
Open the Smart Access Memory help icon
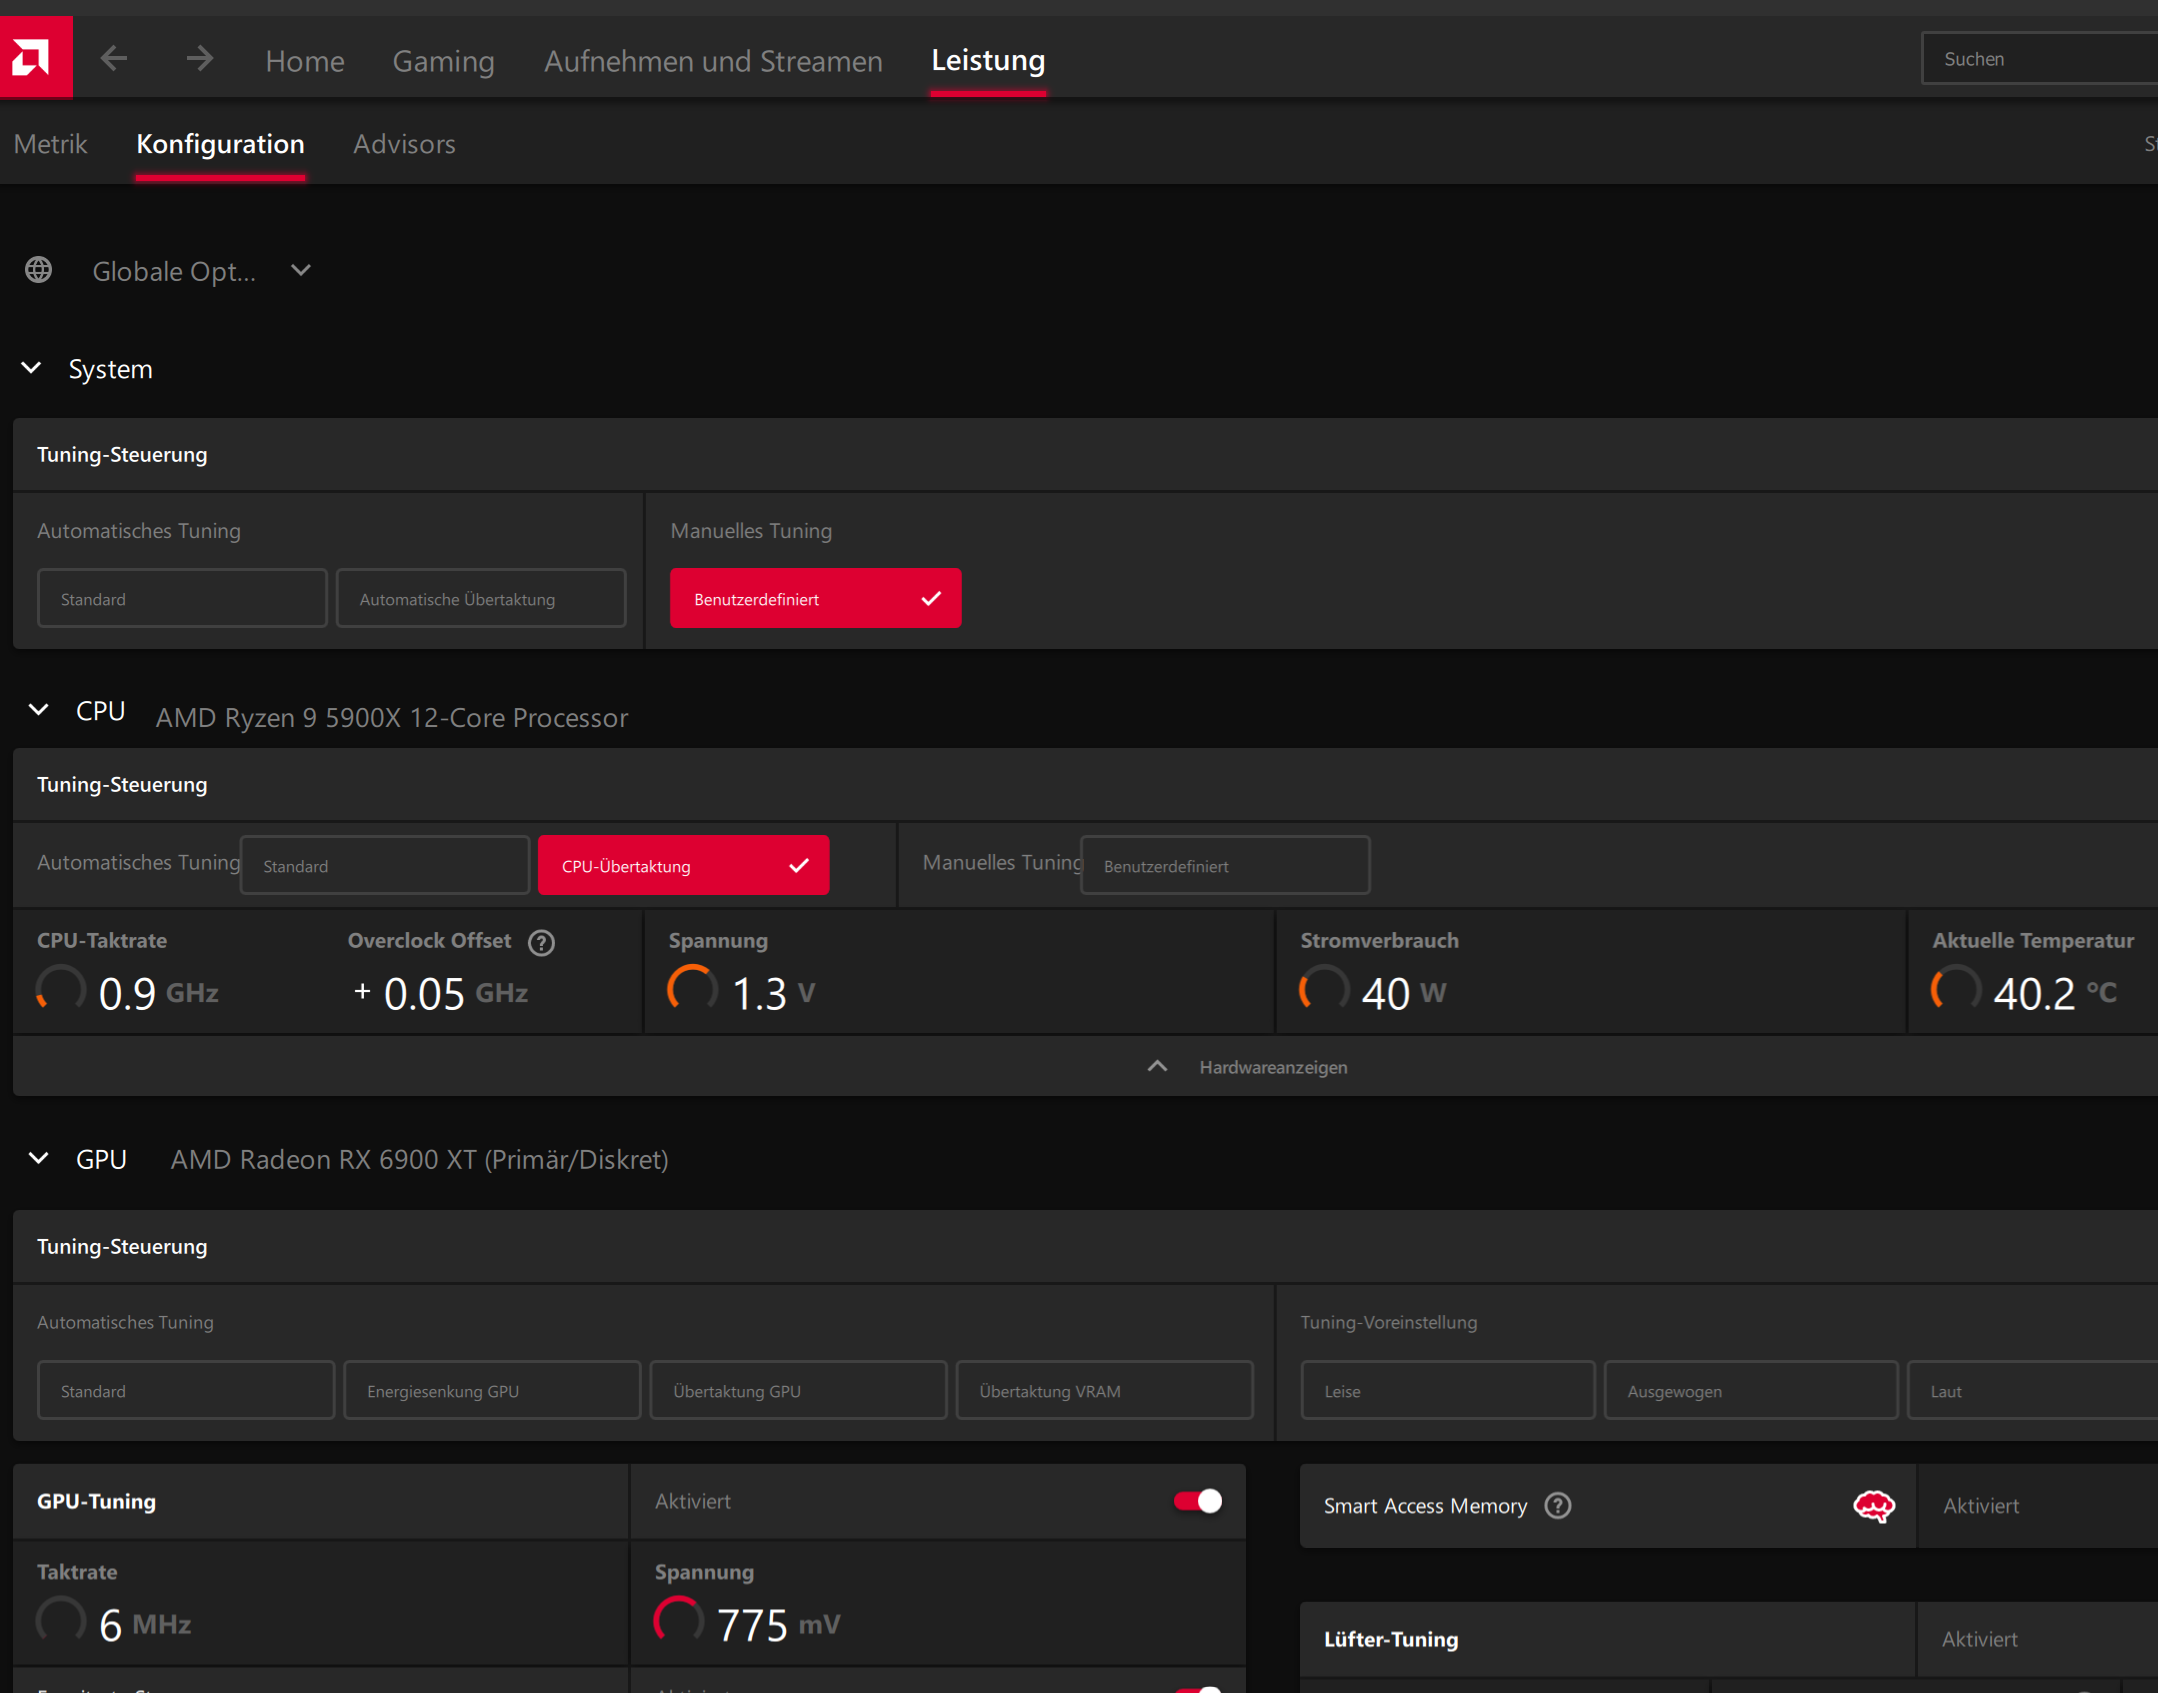tap(1558, 1505)
